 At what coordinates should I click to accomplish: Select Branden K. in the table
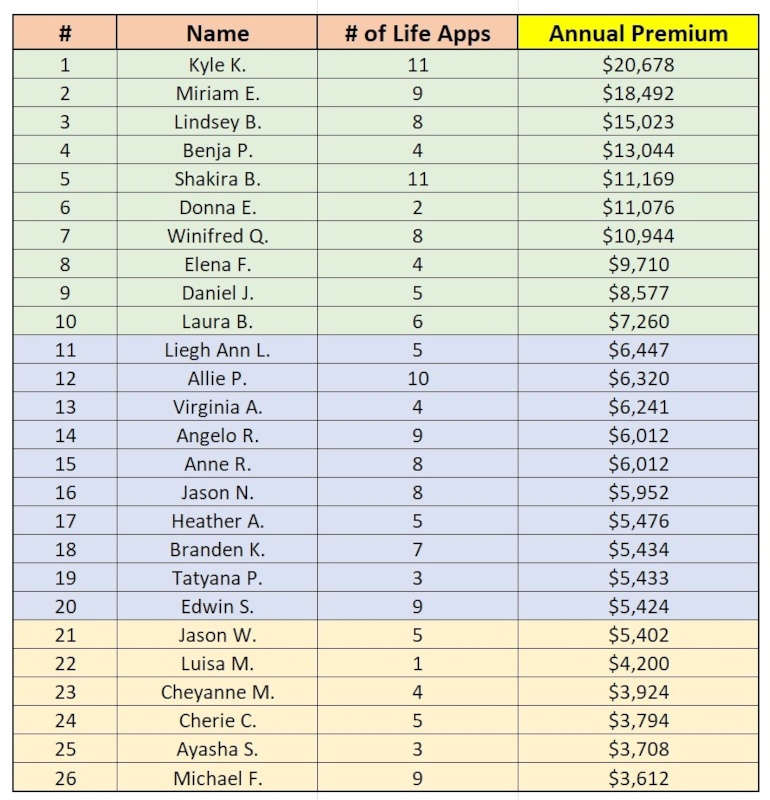coord(217,549)
